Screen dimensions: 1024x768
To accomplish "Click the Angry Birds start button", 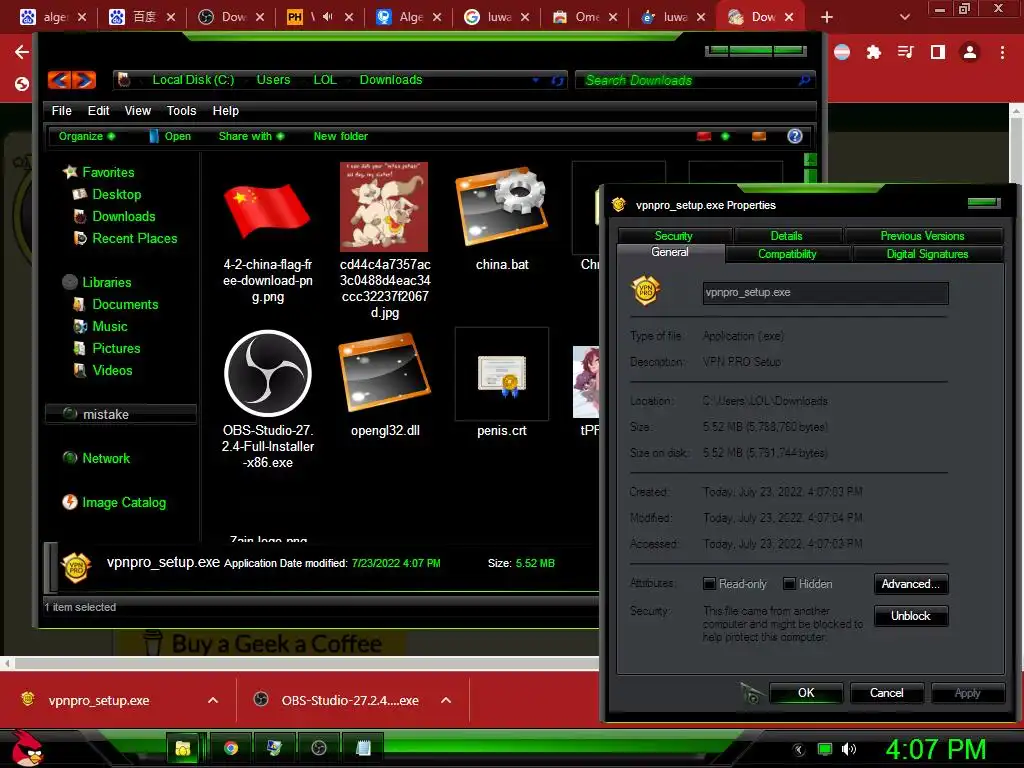I will [27, 748].
